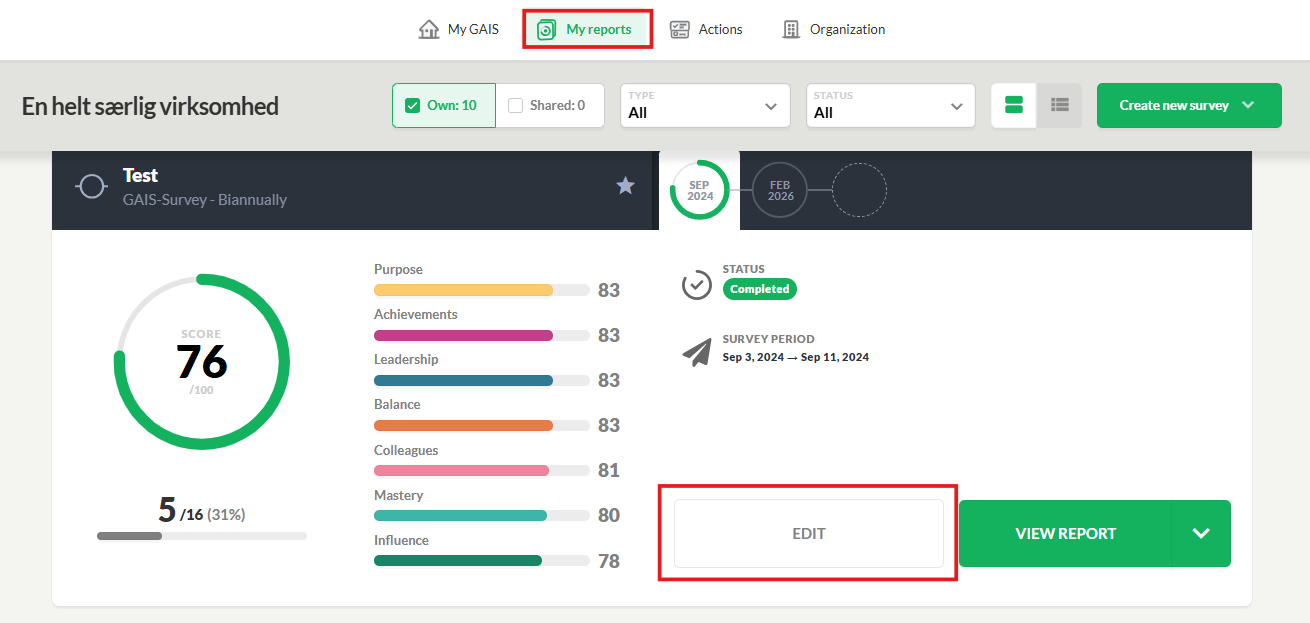Click the company name En helt særlig virksomhed
Image resolution: width=1310 pixels, height=623 pixels.
click(x=150, y=106)
